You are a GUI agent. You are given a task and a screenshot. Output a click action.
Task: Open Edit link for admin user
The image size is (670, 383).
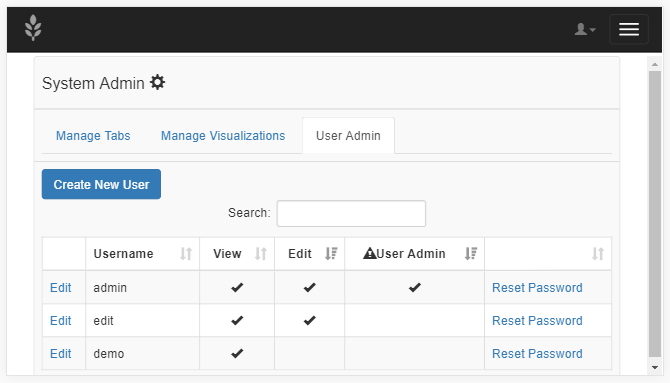point(61,288)
